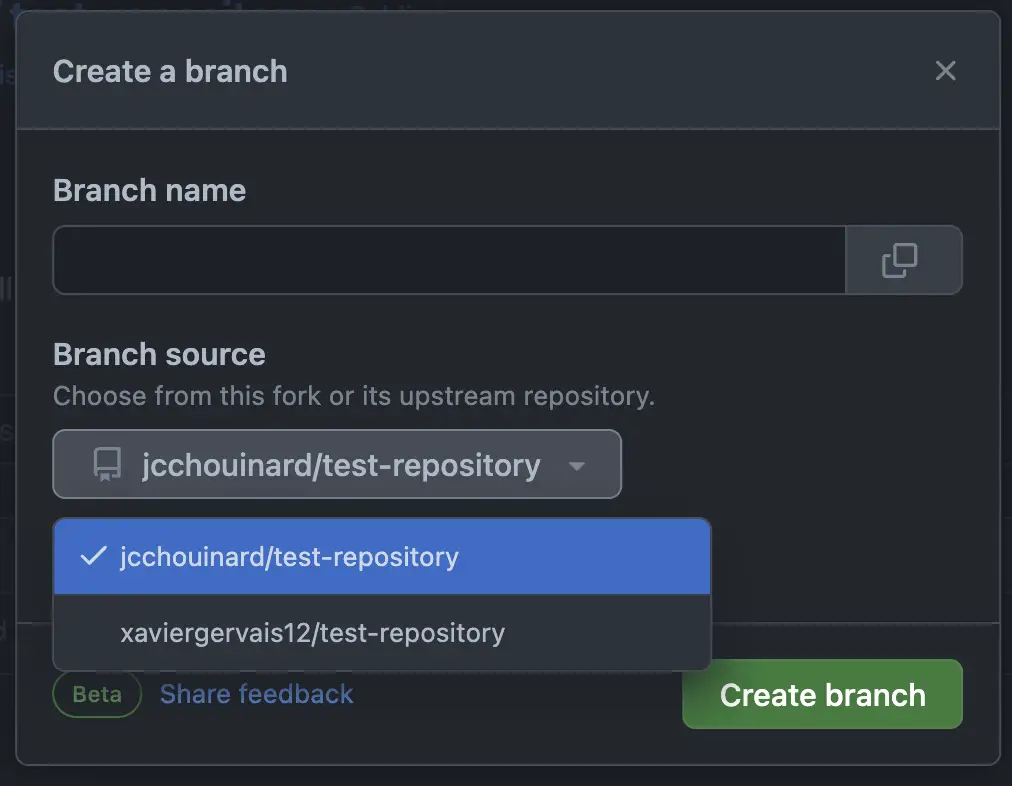Click the "Branch source" section label

point(159,354)
